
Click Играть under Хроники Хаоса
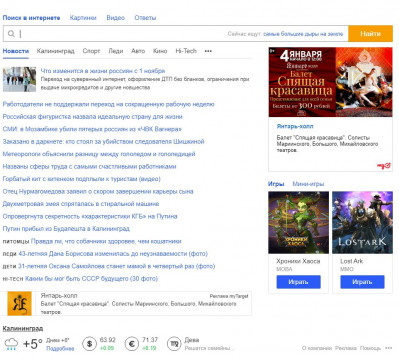click(x=298, y=282)
